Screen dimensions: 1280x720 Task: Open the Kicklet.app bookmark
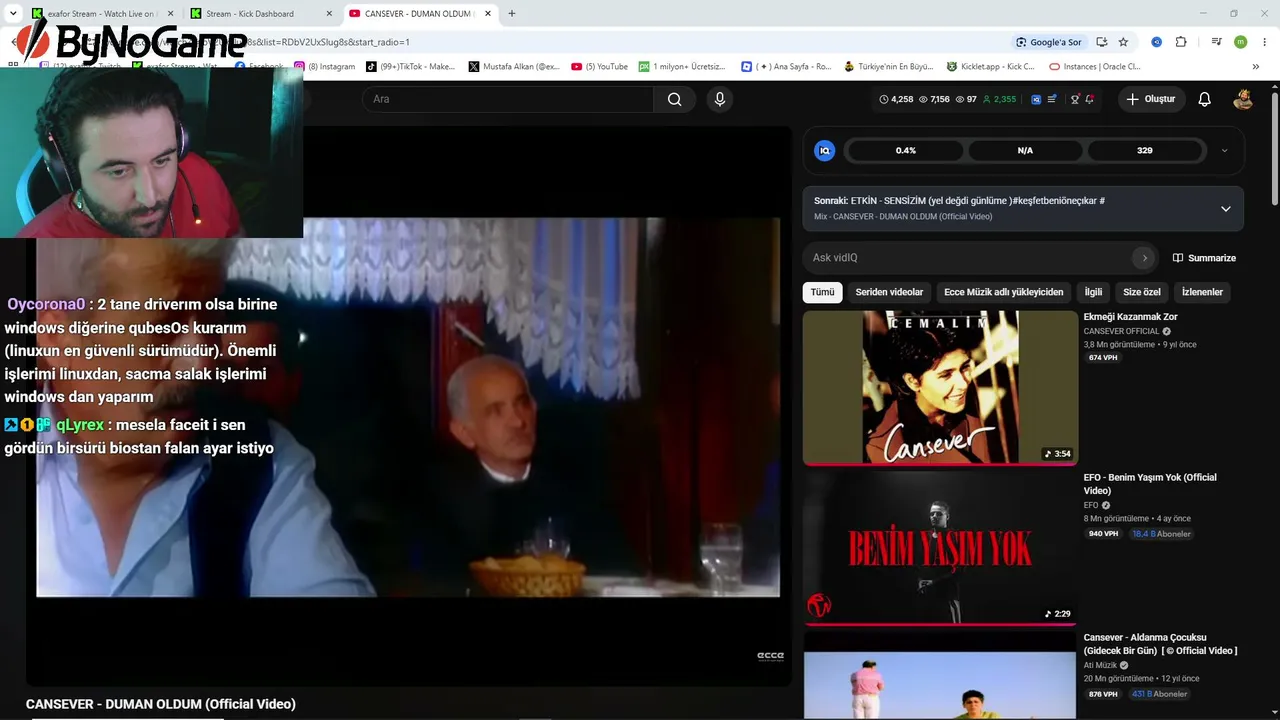(x=993, y=67)
